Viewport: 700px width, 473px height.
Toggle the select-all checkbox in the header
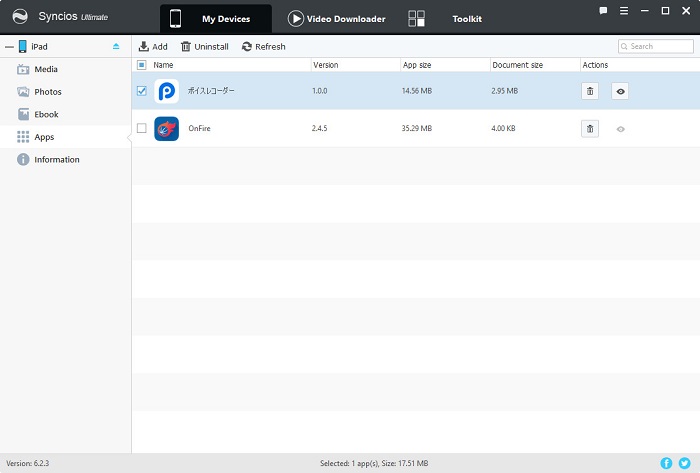[141, 65]
